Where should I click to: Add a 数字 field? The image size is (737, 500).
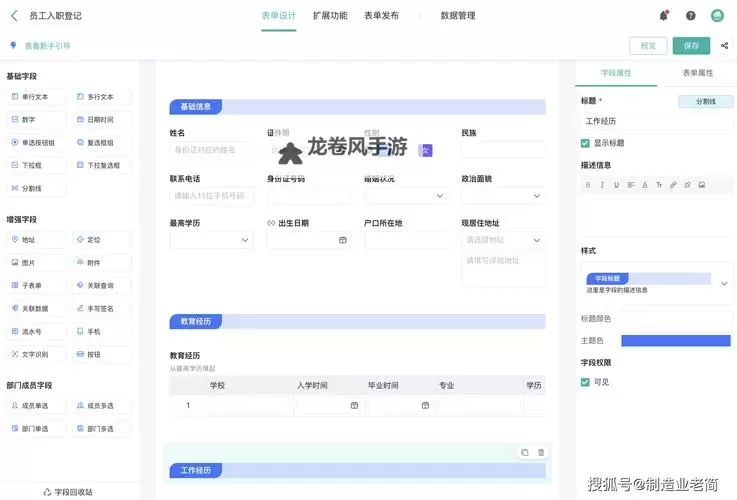point(36,120)
